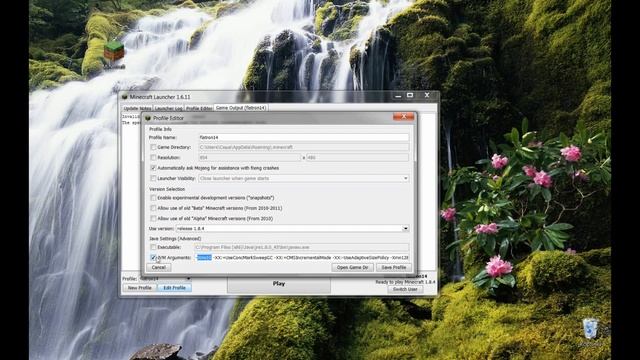Enable the Game Directory checkbox

coord(153,147)
